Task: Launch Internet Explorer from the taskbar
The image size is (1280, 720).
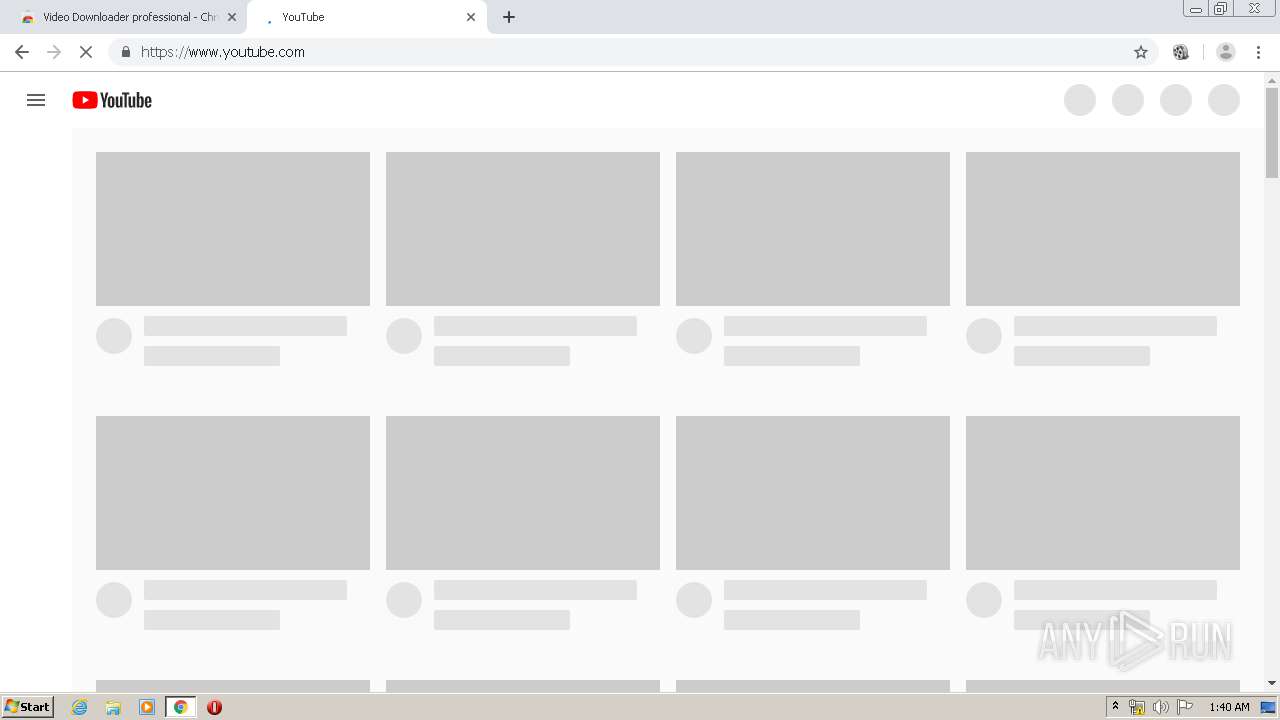Action: [x=80, y=707]
